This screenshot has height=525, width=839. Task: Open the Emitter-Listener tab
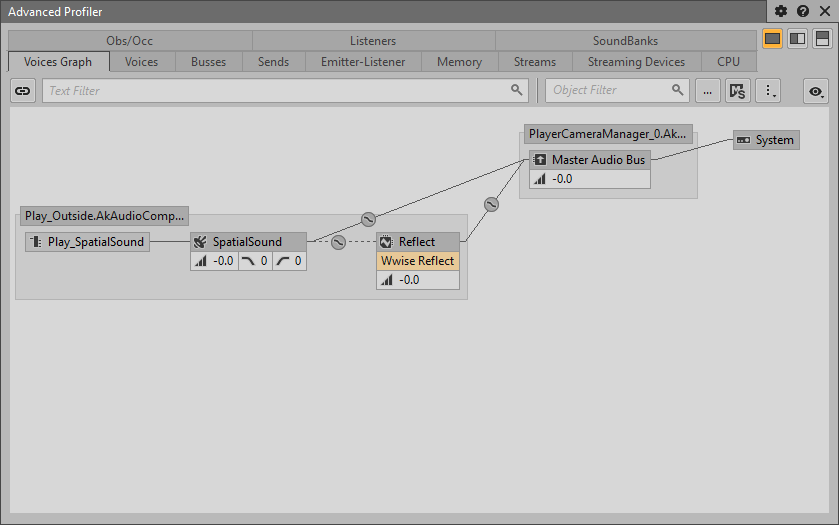tap(363, 62)
